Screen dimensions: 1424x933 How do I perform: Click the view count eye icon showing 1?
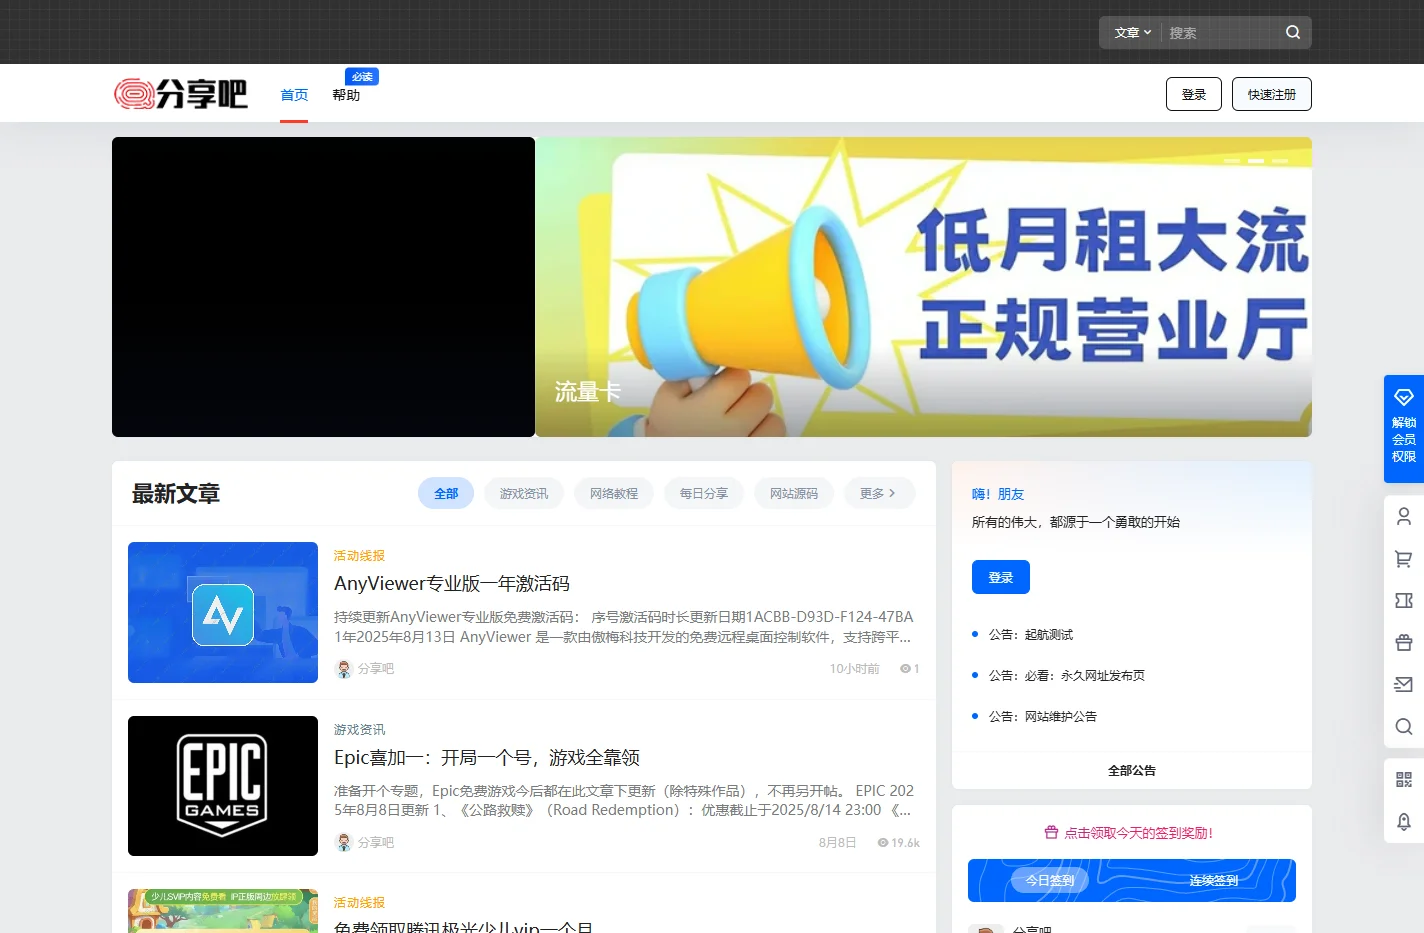(x=905, y=669)
